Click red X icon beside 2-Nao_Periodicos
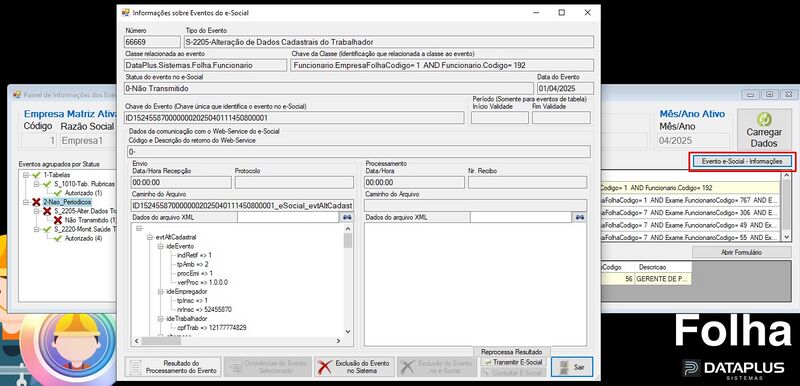800x386 pixels. coord(36,202)
